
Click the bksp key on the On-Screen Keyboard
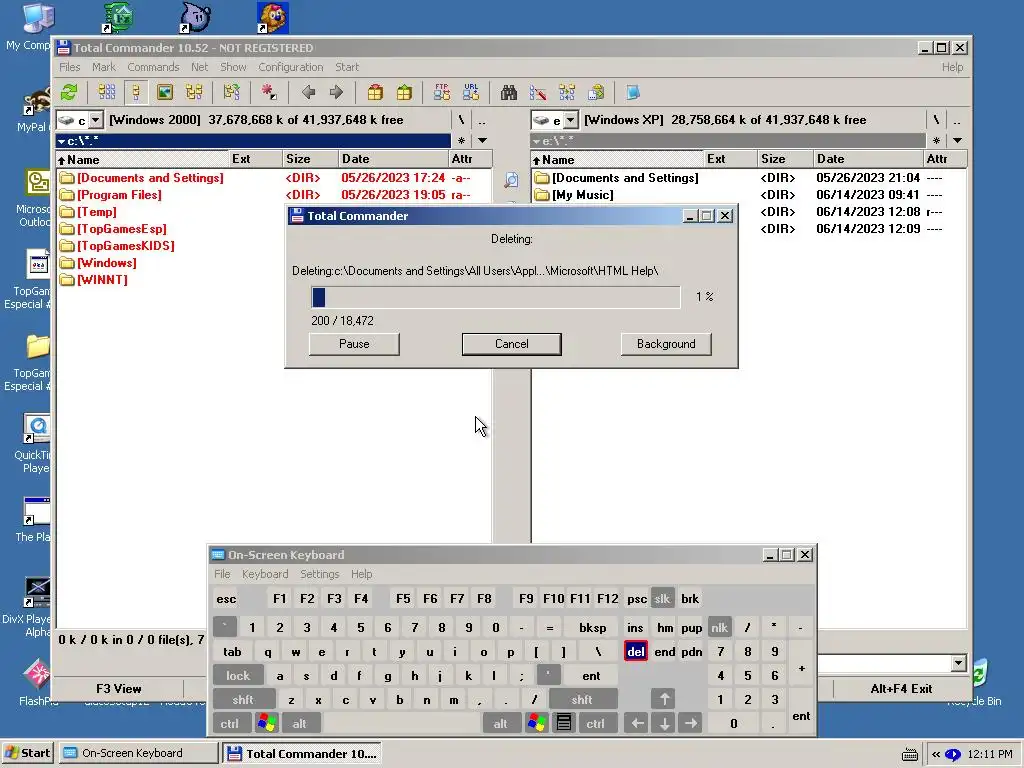tap(592, 628)
